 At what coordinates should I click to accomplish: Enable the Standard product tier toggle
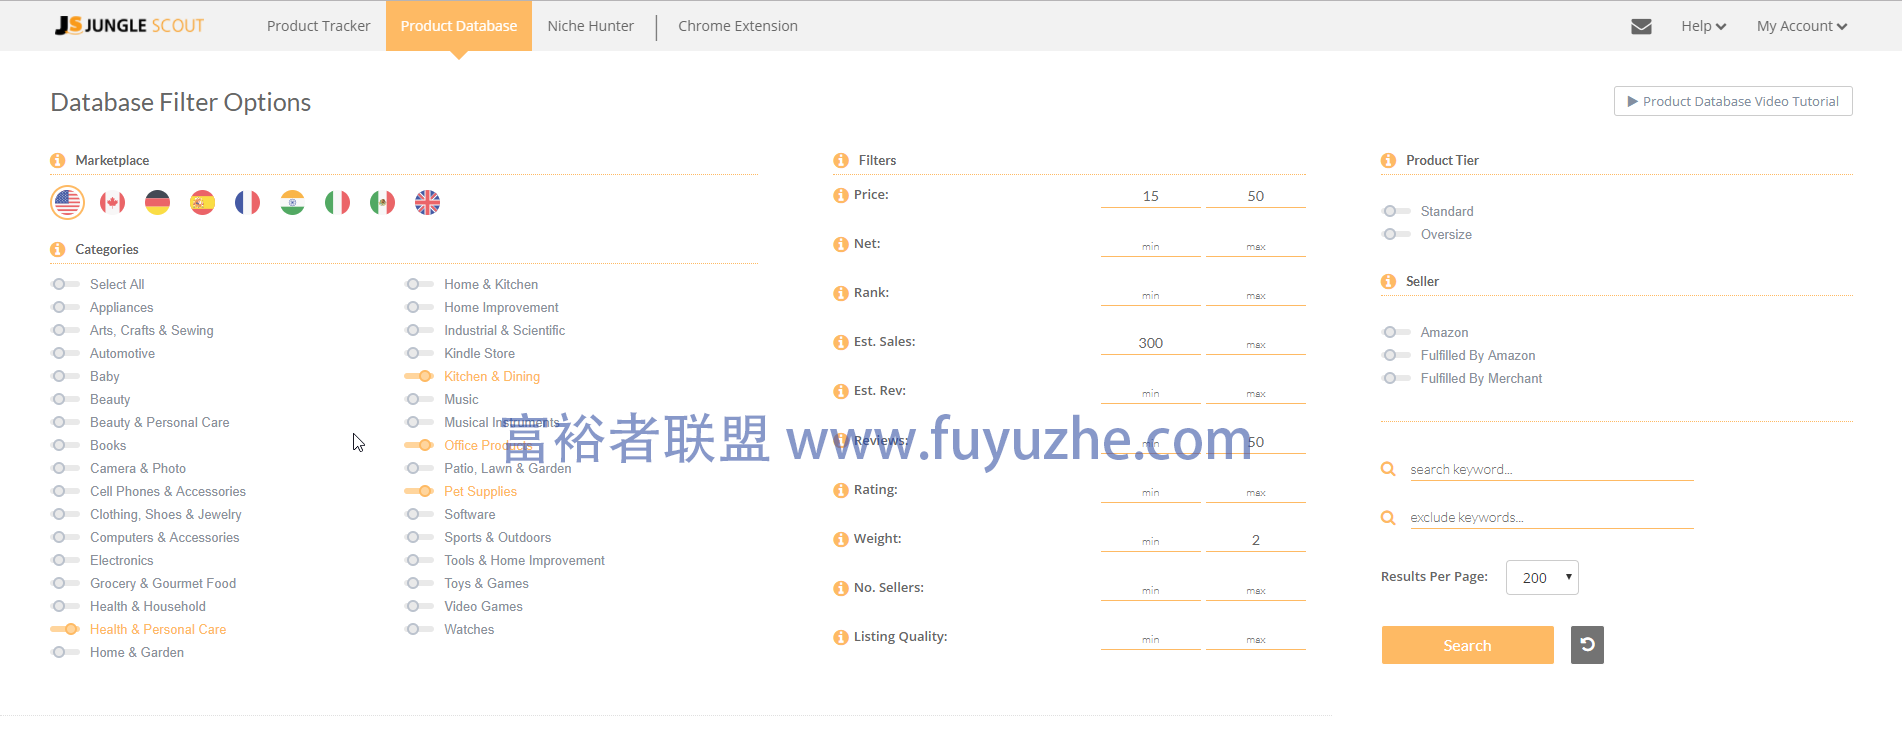1396,211
